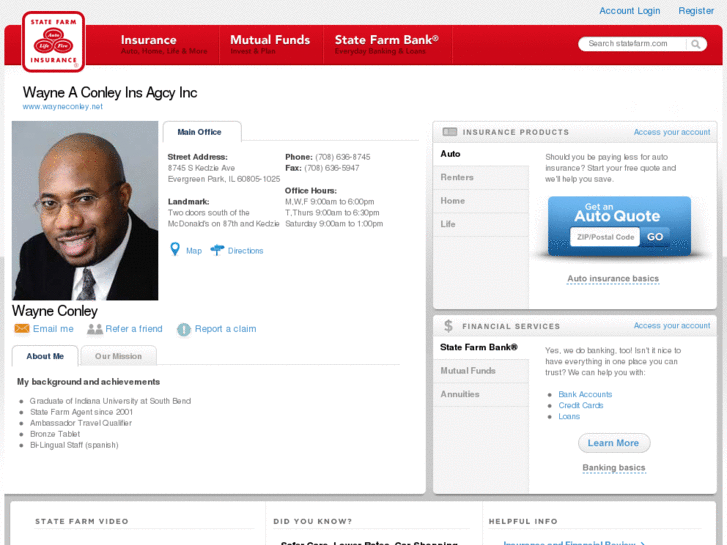Image resolution: width=727 pixels, height=545 pixels.
Task: Click the search magnifier icon
Action: [695, 44]
